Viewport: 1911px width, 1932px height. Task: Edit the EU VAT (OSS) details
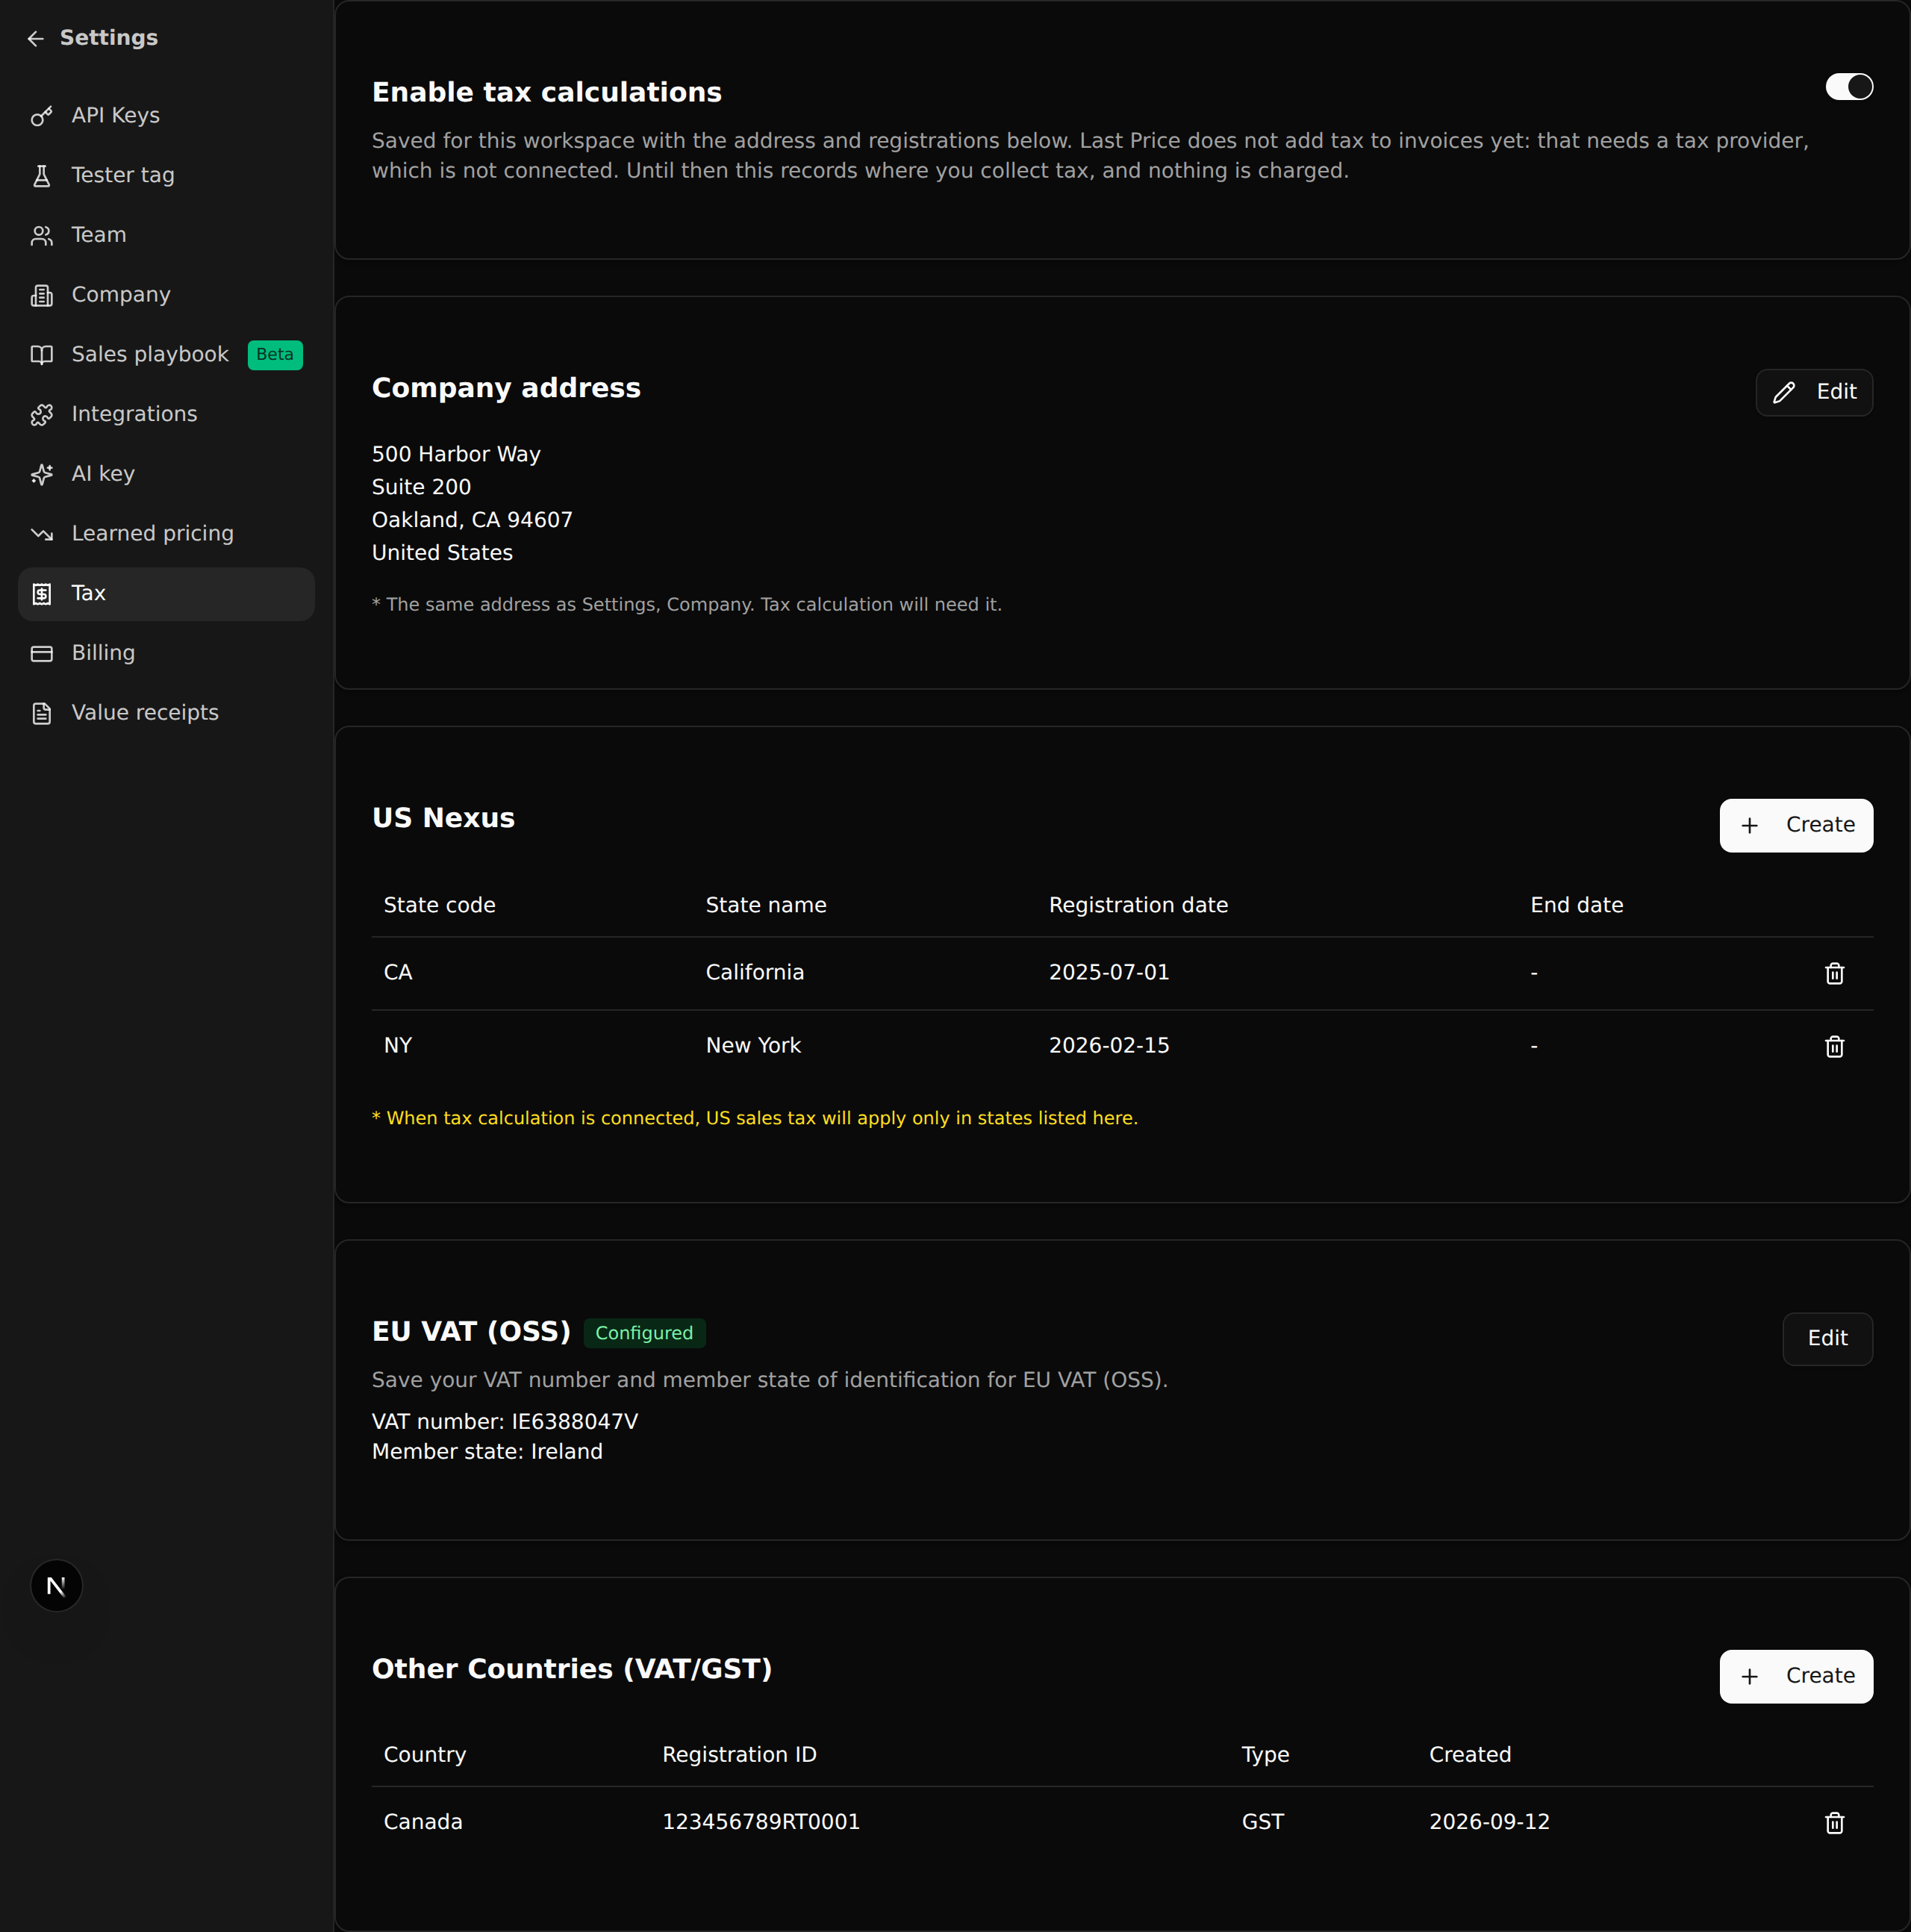[x=1827, y=1338]
